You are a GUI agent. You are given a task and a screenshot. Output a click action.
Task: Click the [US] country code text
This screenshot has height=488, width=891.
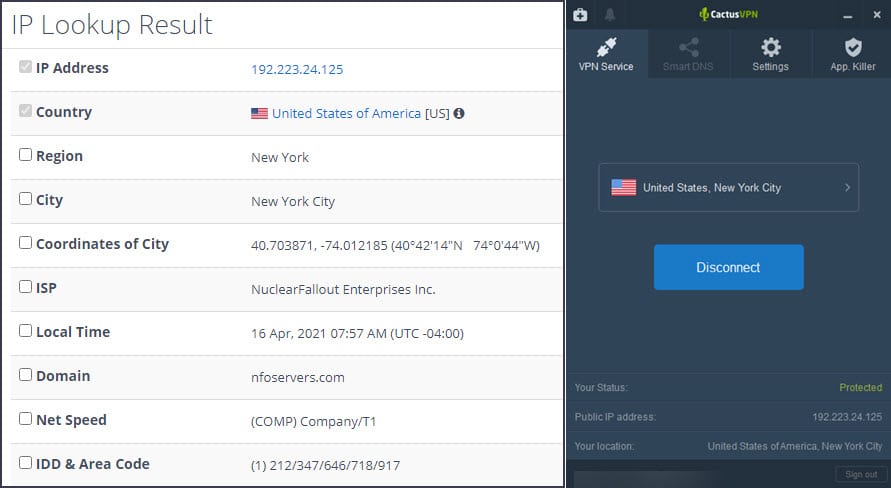(437, 114)
